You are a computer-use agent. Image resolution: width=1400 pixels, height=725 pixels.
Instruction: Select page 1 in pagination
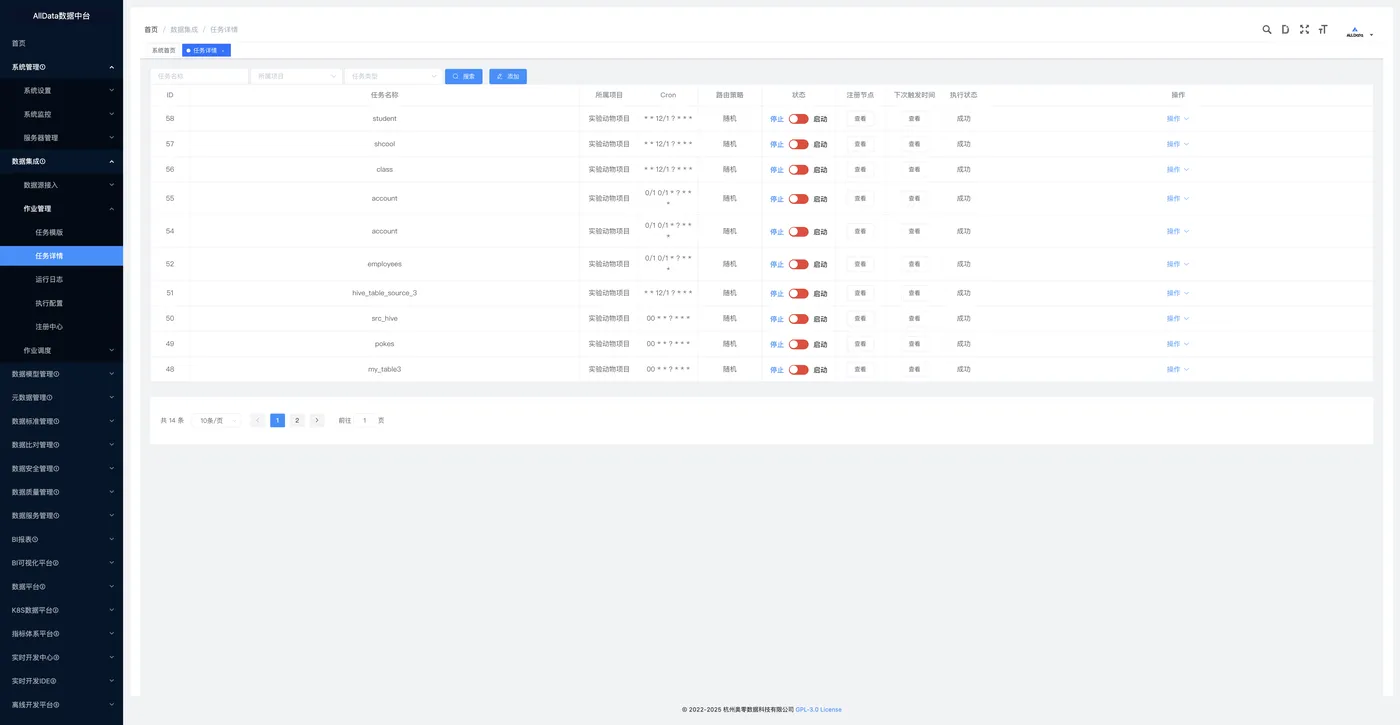[277, 421]
